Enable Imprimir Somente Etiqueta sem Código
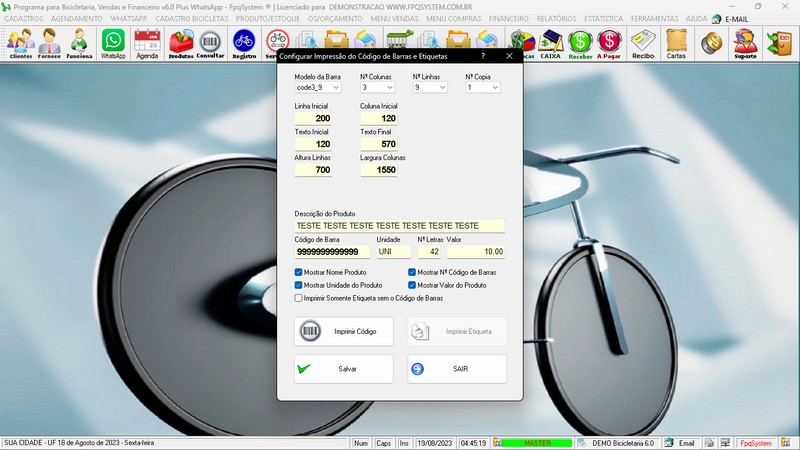The image size is (800, 450). pyautogui.click(x=299, y=298)
